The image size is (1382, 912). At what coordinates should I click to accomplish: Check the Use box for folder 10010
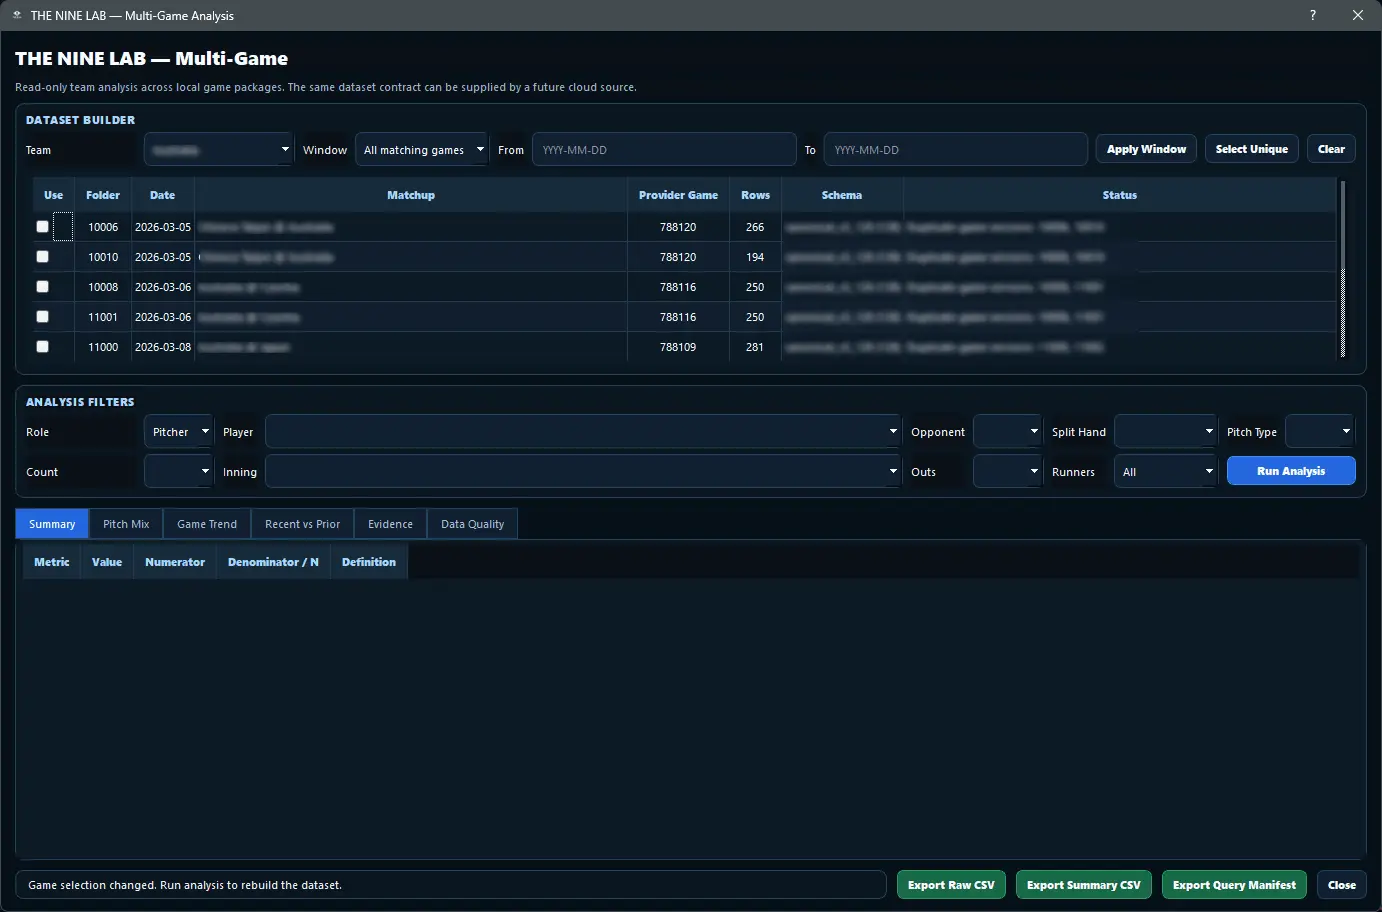(42, 257)
